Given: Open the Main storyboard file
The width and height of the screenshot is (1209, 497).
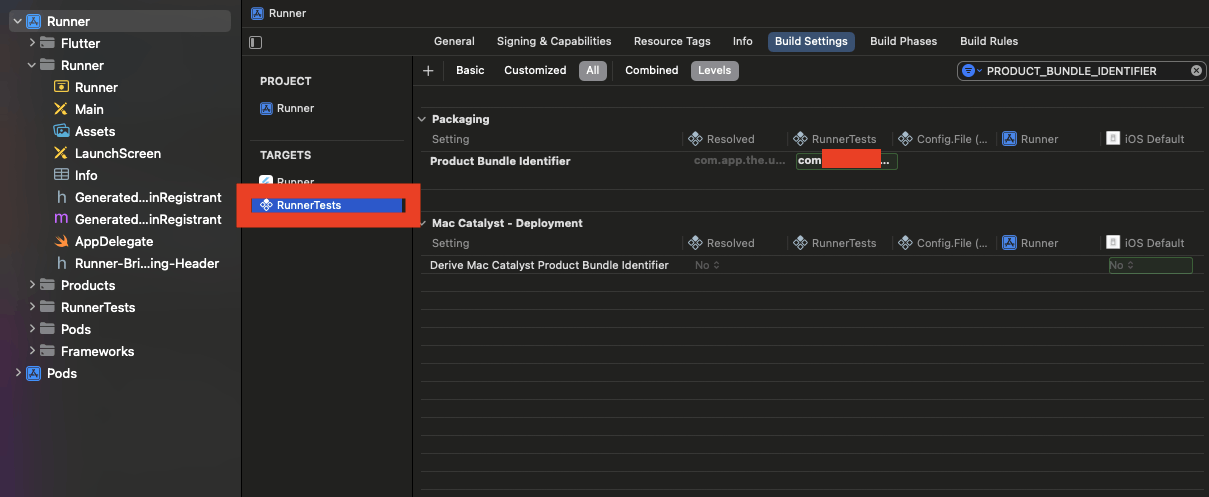Looking at the screenshot, I should [x=89, y=109].
